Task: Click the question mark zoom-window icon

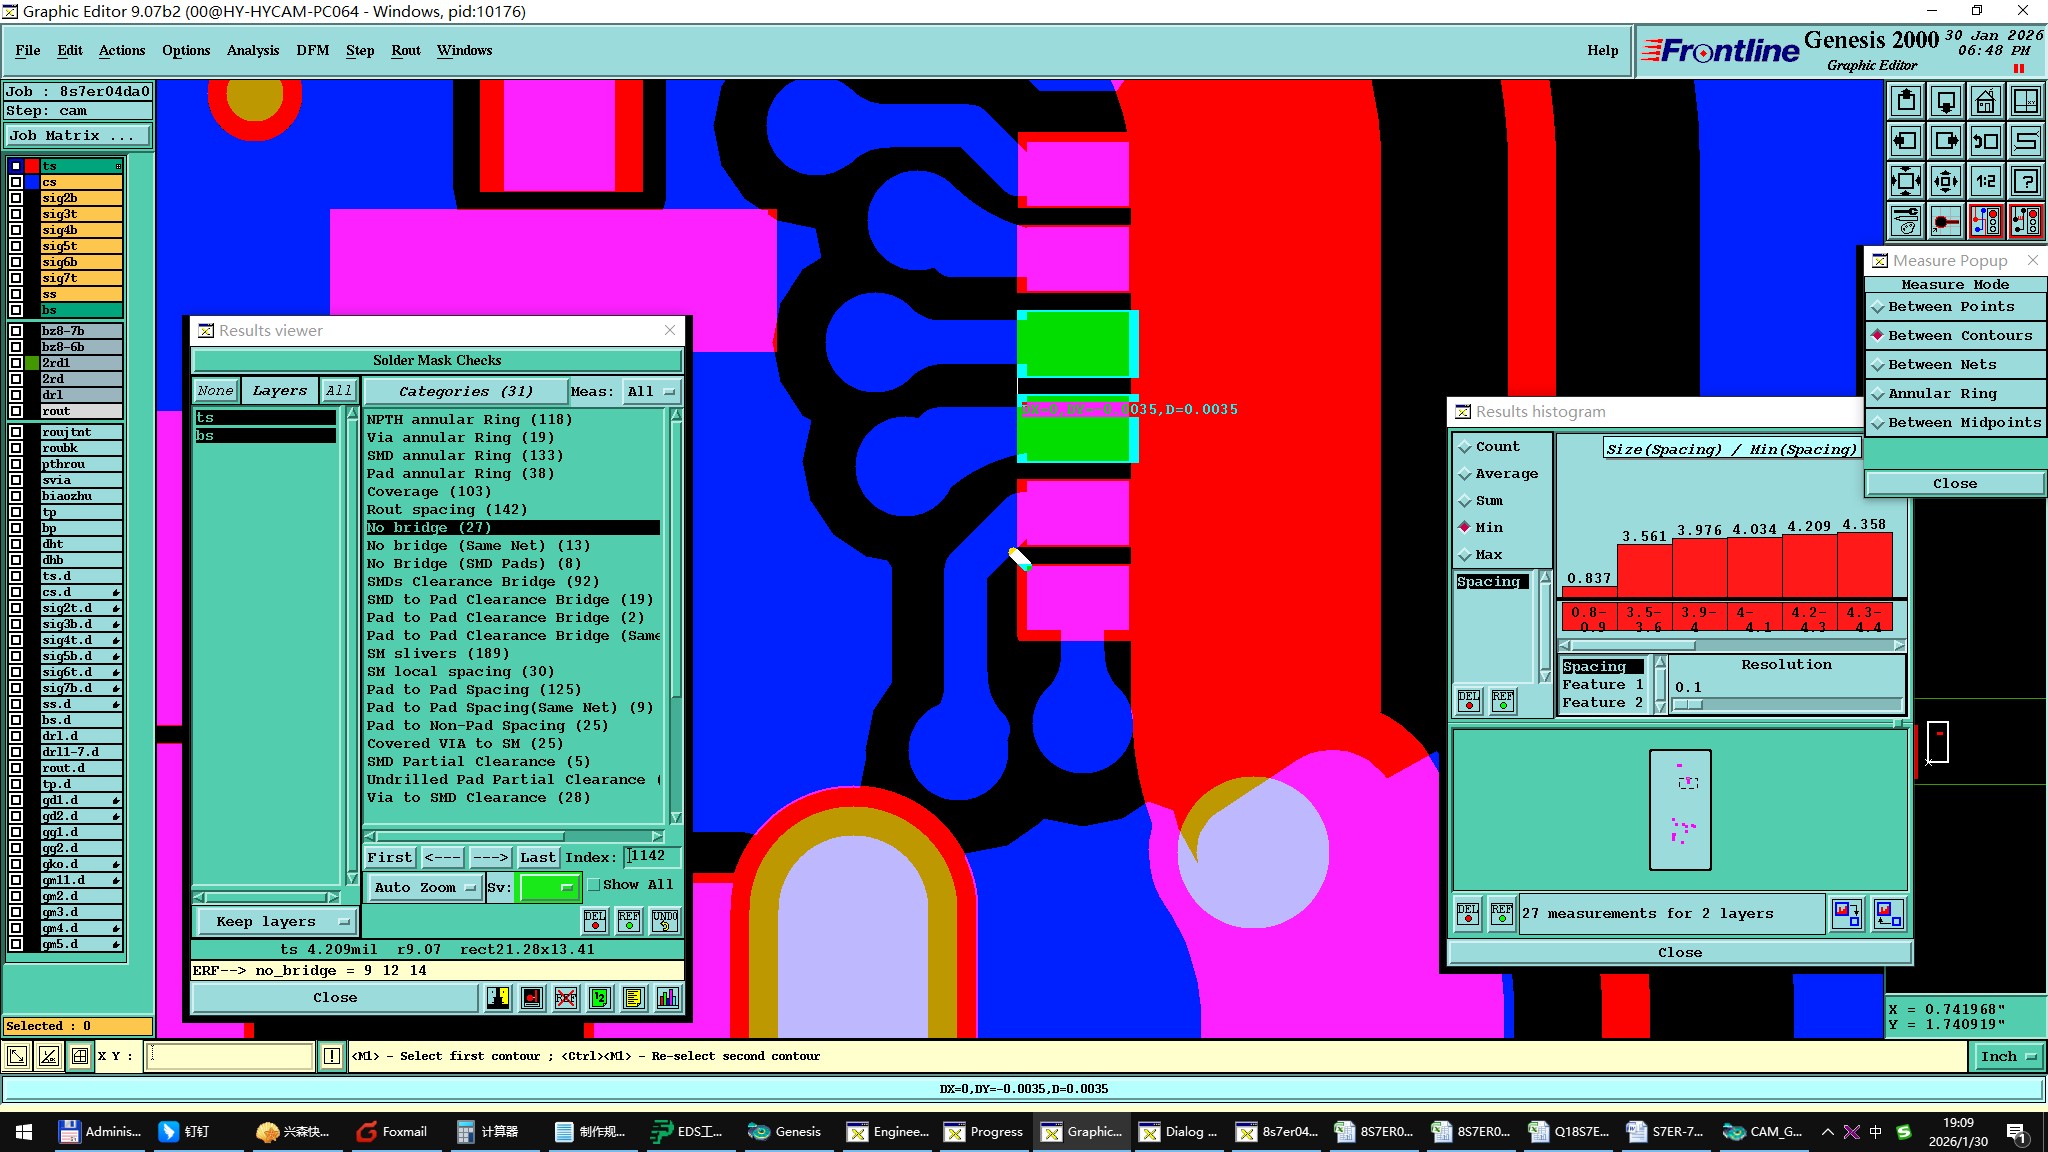Action: tap(2026, 181)
